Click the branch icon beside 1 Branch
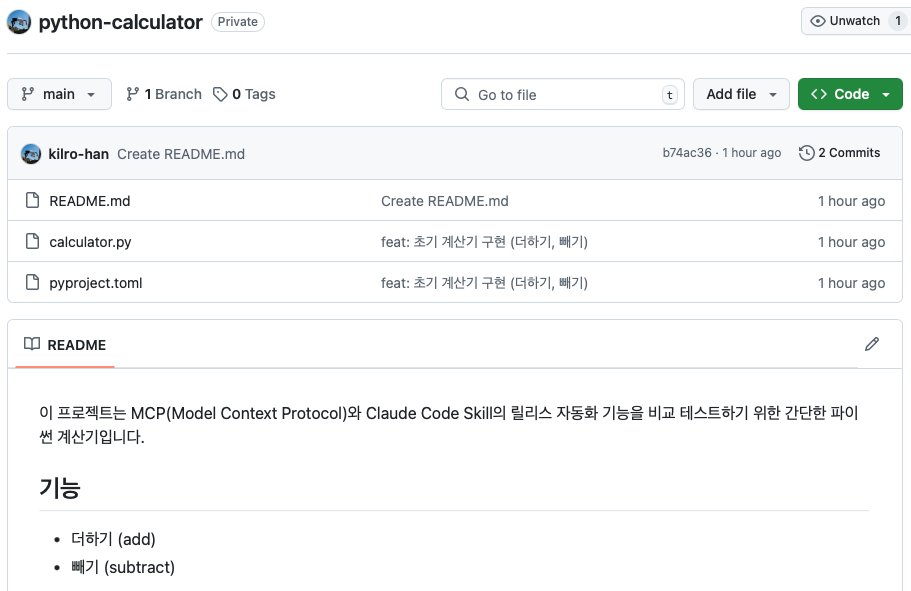The width and height of the screenshot is (911, 591). pos(132,94)
